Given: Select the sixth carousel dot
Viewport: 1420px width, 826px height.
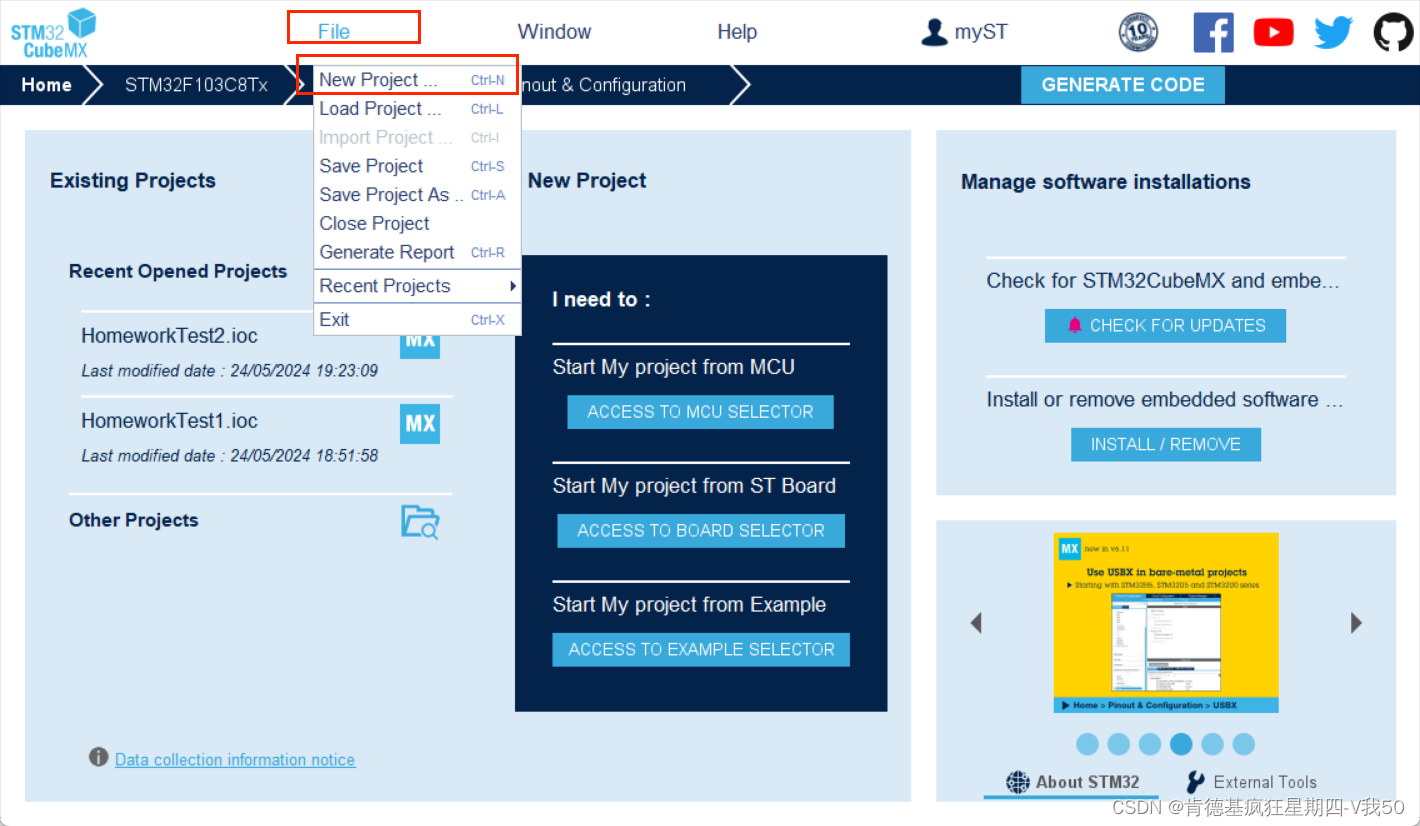Looking at the screenshot, I should click(x=1243, y=744).
